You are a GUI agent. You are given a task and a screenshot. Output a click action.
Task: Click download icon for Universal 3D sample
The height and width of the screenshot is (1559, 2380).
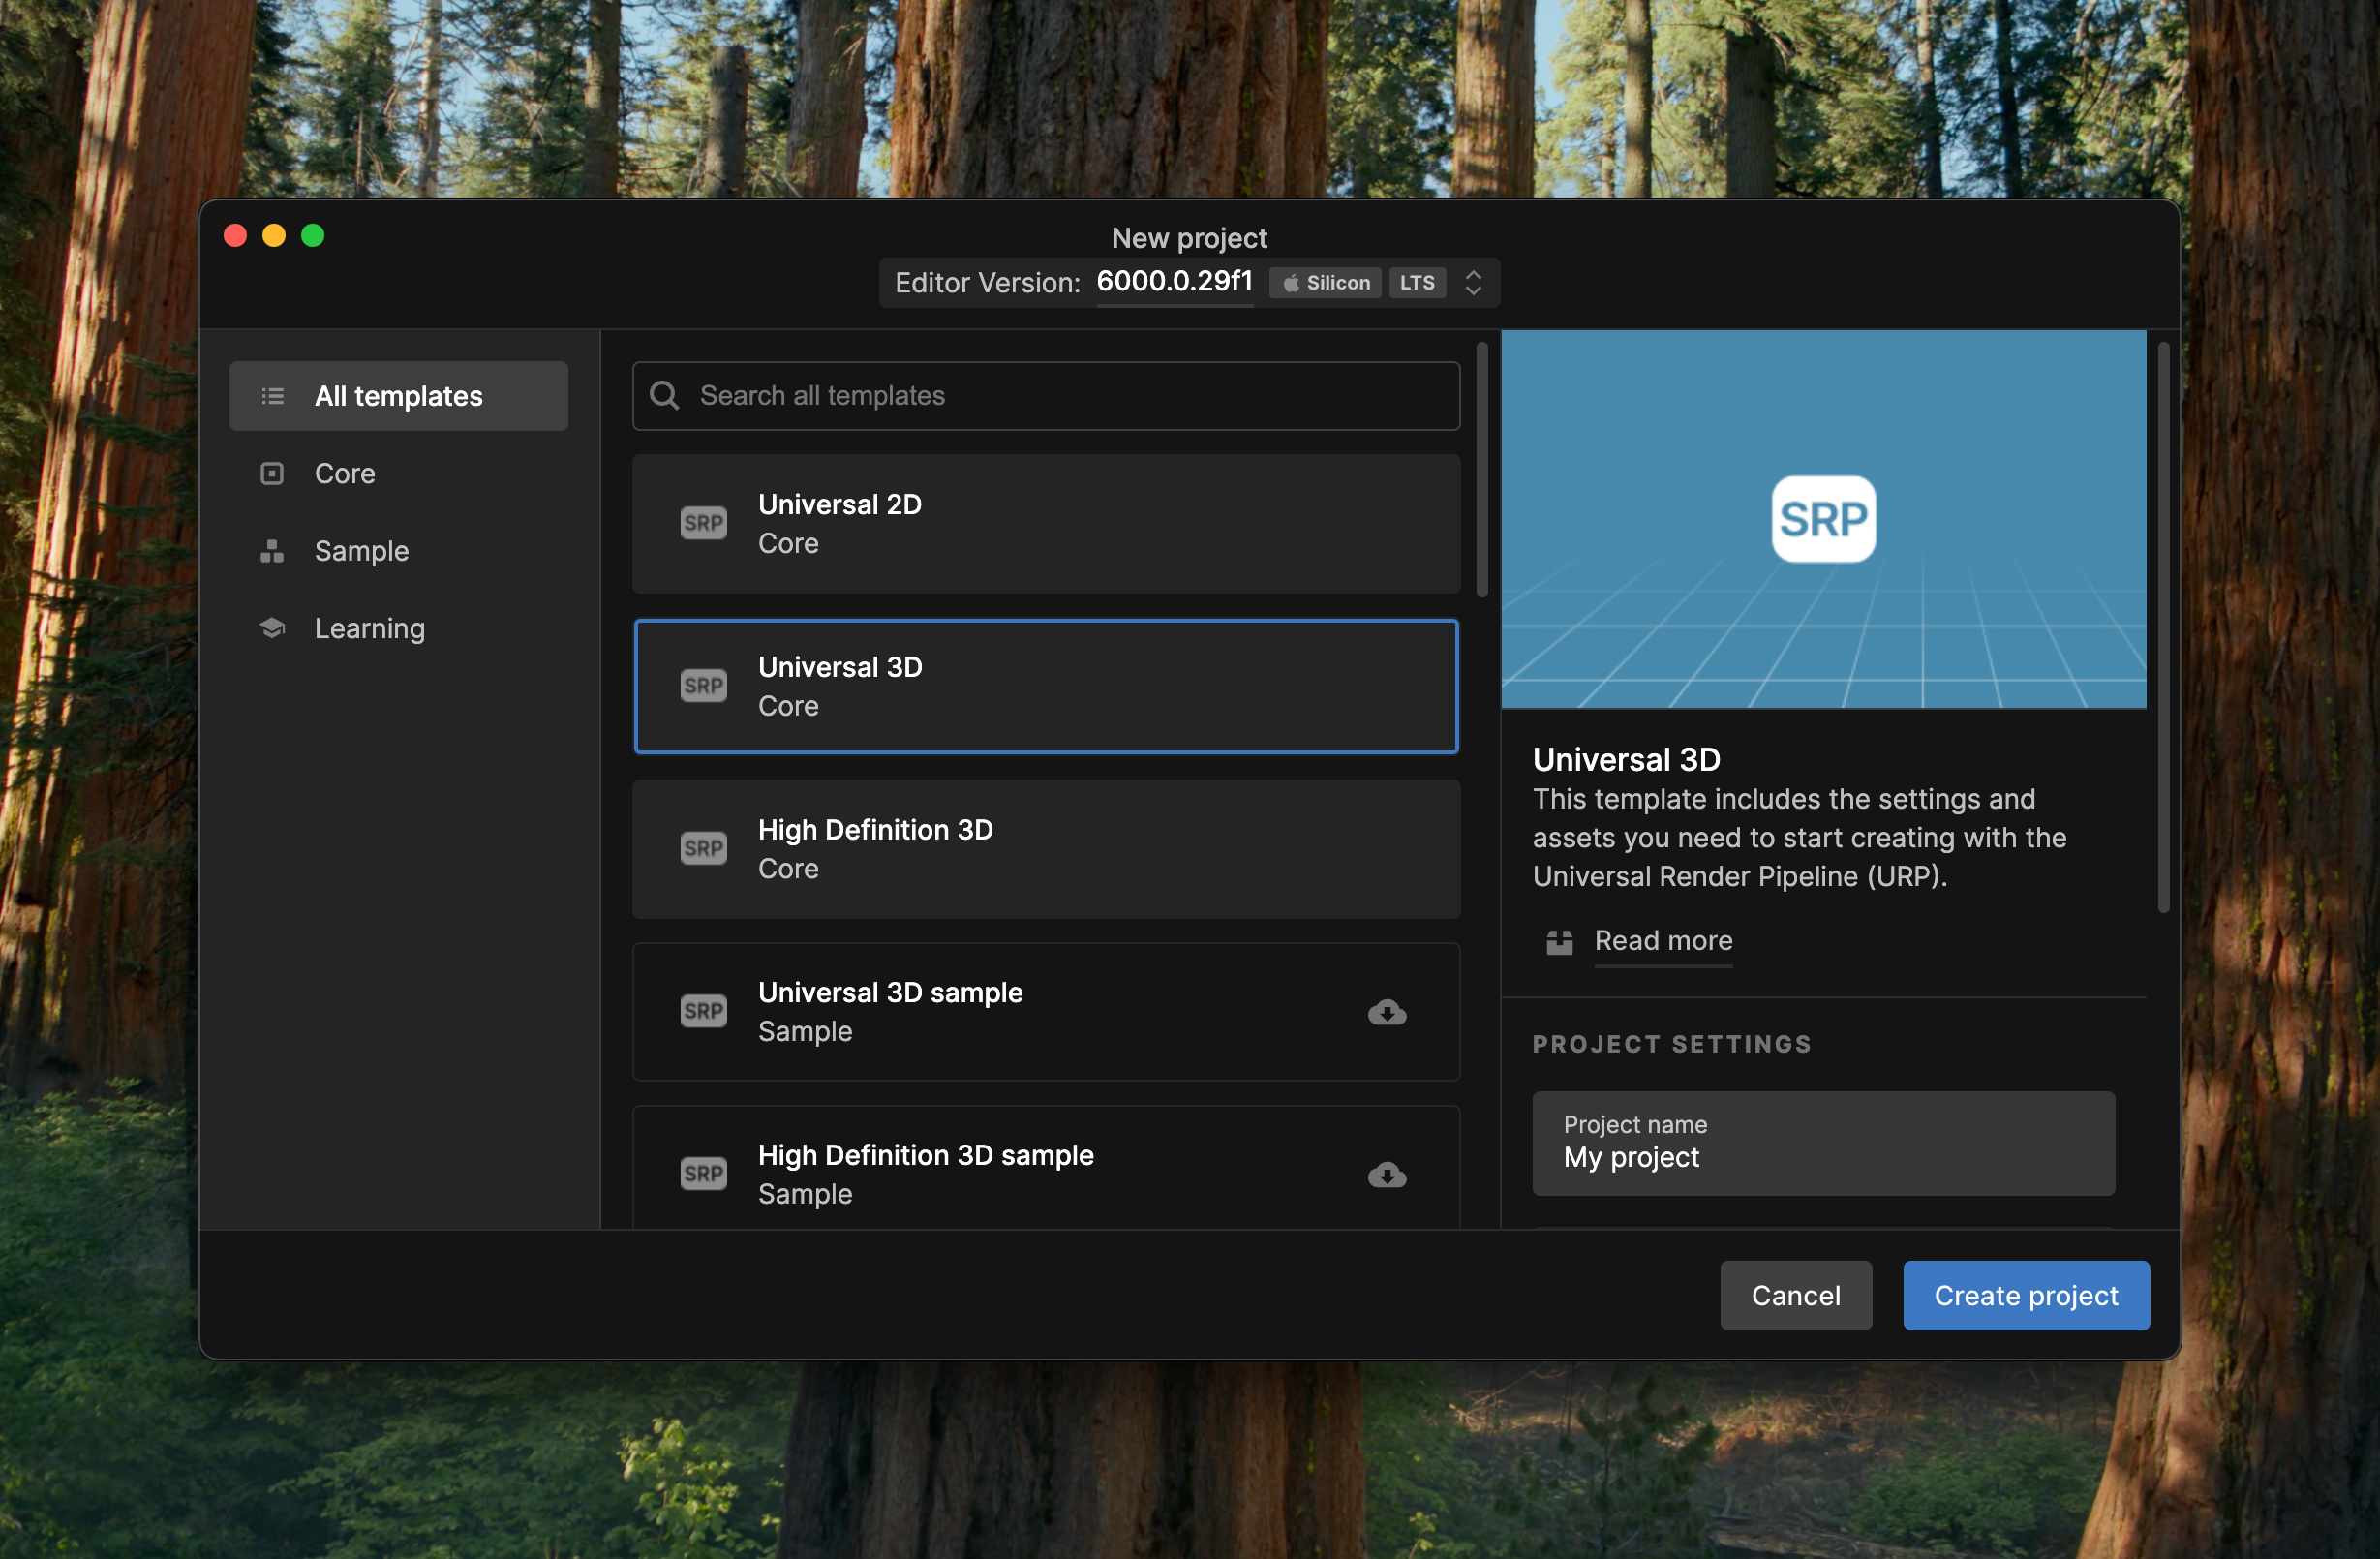point(1386,1012)
